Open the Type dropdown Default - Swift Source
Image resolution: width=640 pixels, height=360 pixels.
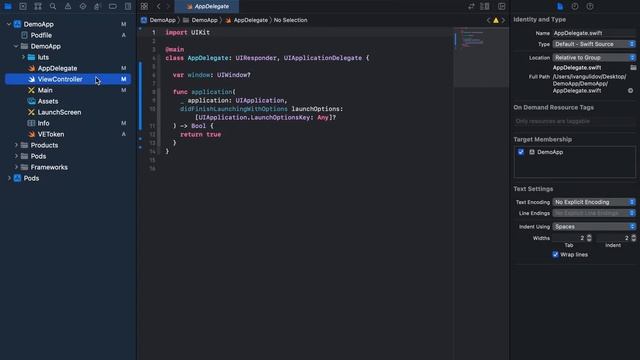click(x=594, y=44)
